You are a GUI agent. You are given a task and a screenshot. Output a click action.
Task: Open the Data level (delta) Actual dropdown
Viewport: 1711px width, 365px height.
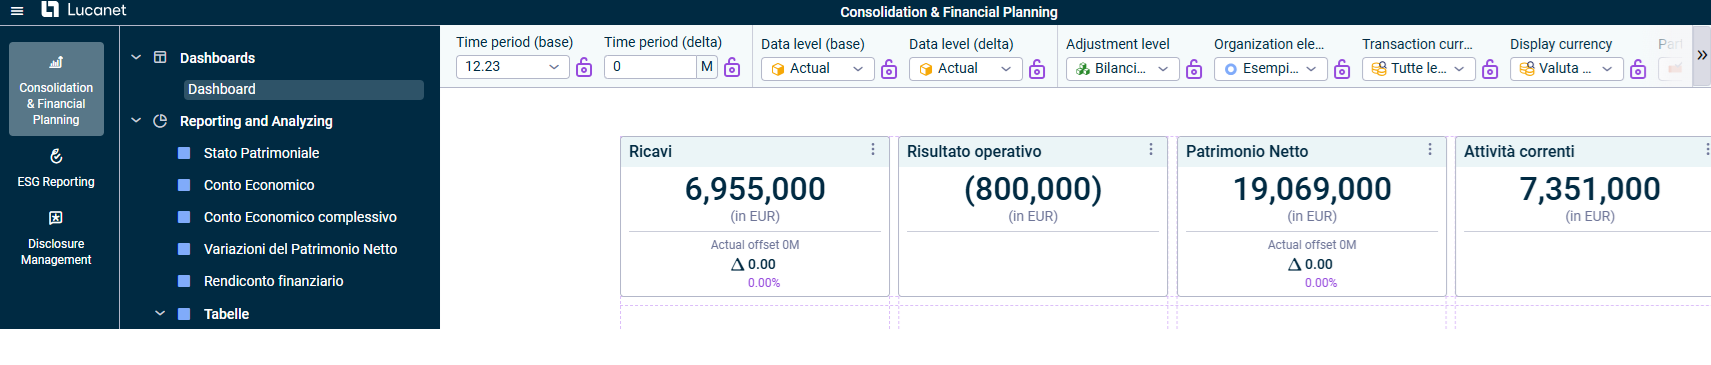click(965, 69)
